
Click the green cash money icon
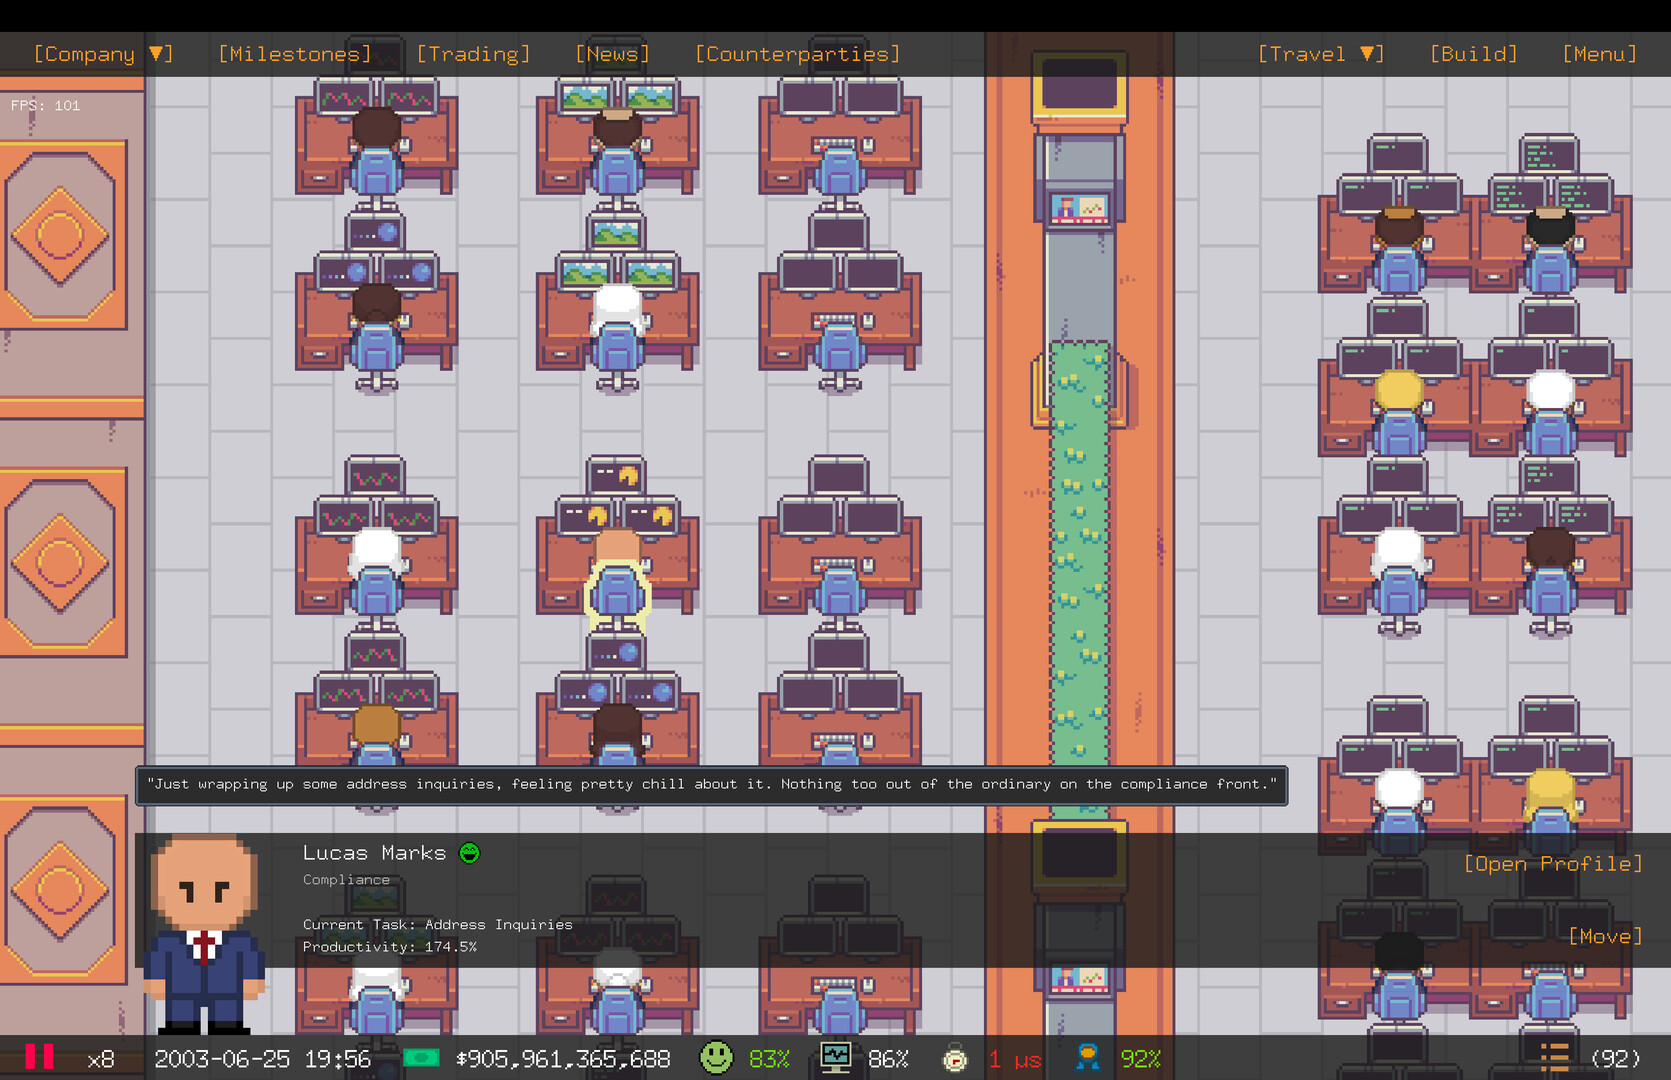pyautogui.click(x=421, y=1058)
